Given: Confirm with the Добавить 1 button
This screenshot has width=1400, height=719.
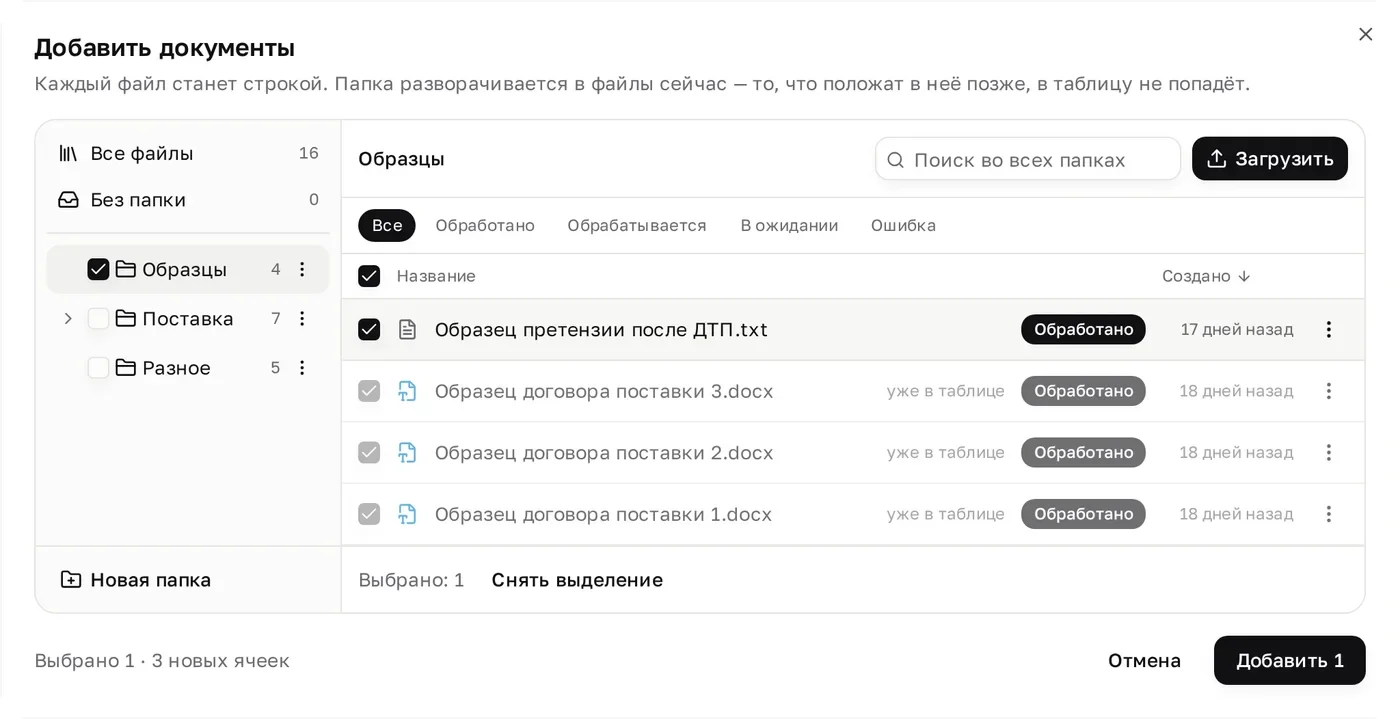Looking at the screenshot, I should [x=1289, y=661].
